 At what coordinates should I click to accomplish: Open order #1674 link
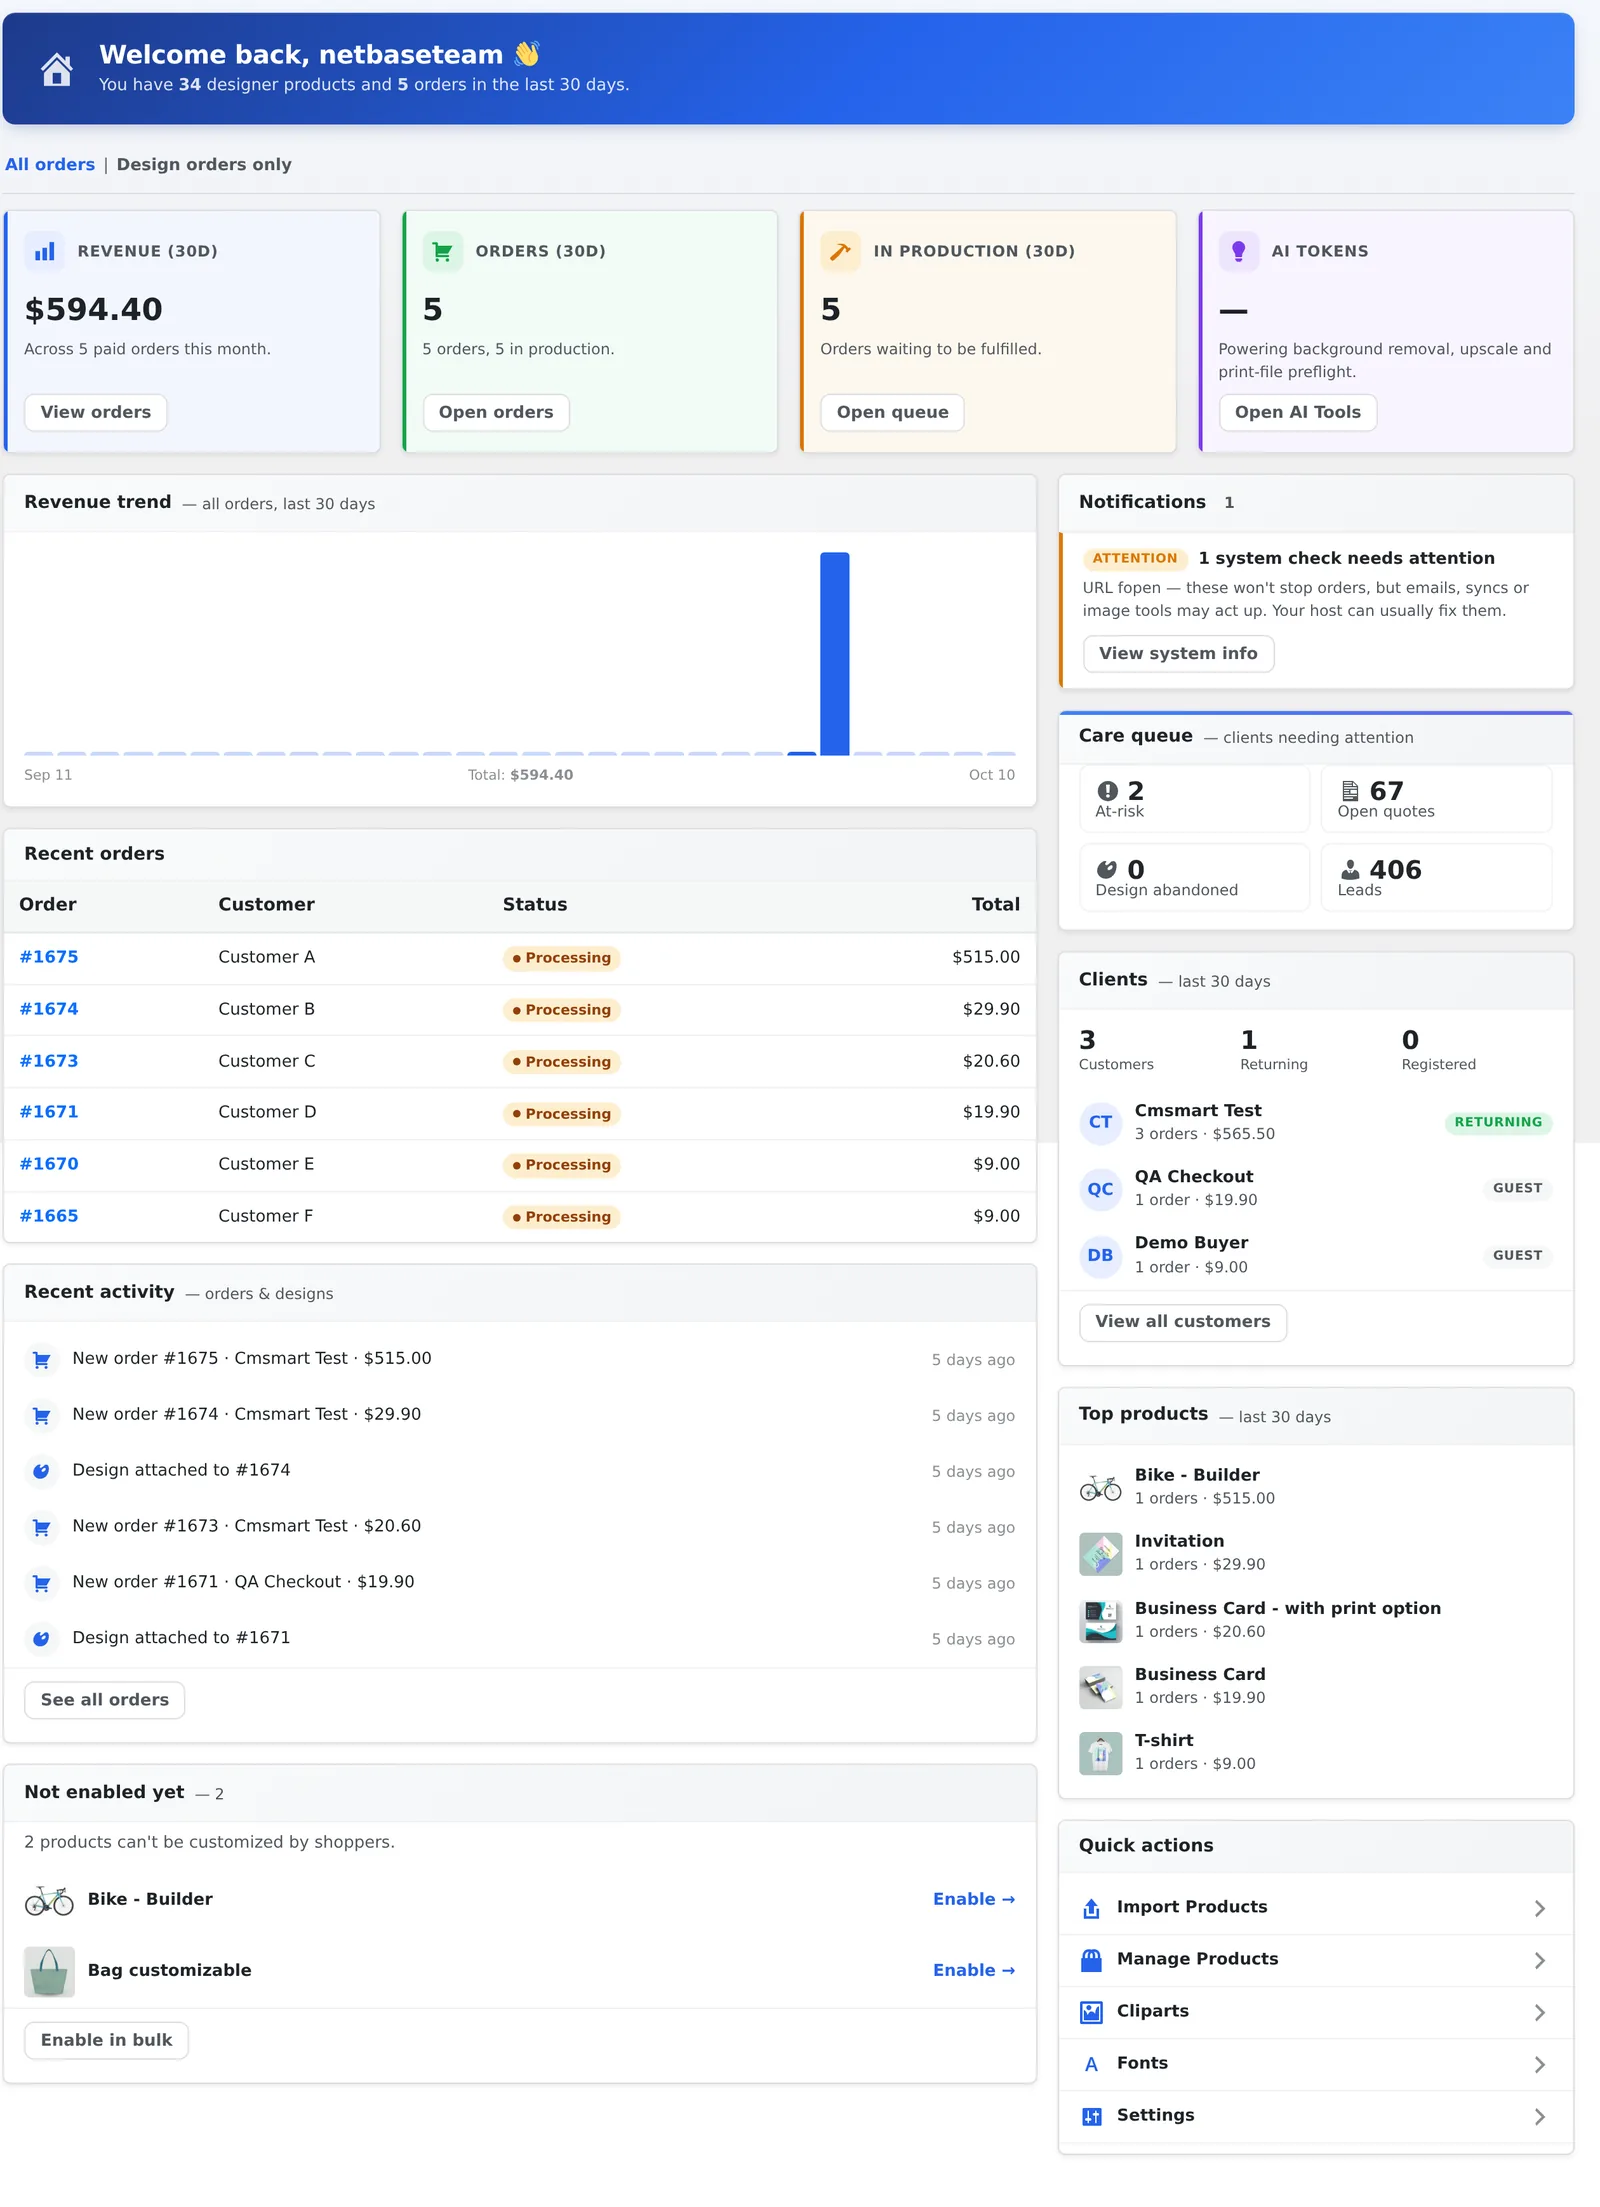point(49,1009)
